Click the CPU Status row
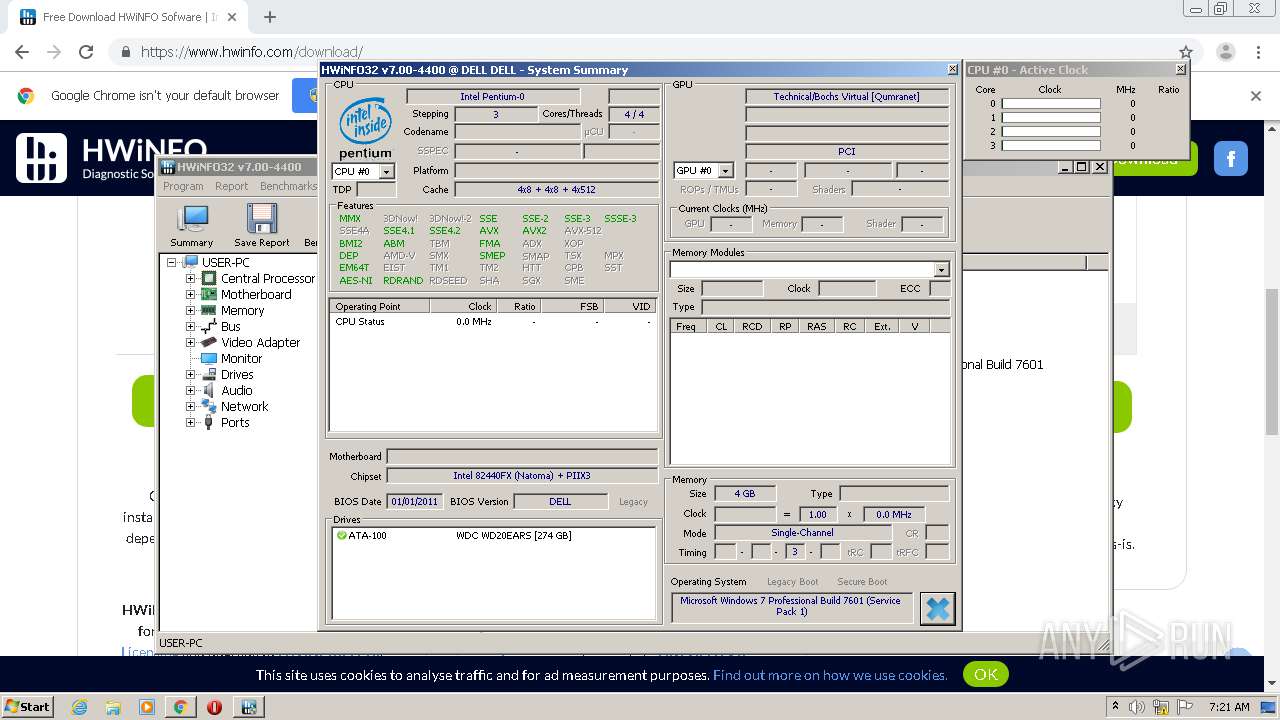The height and width of the screenshot is (720, 1280). click(493, 322)
